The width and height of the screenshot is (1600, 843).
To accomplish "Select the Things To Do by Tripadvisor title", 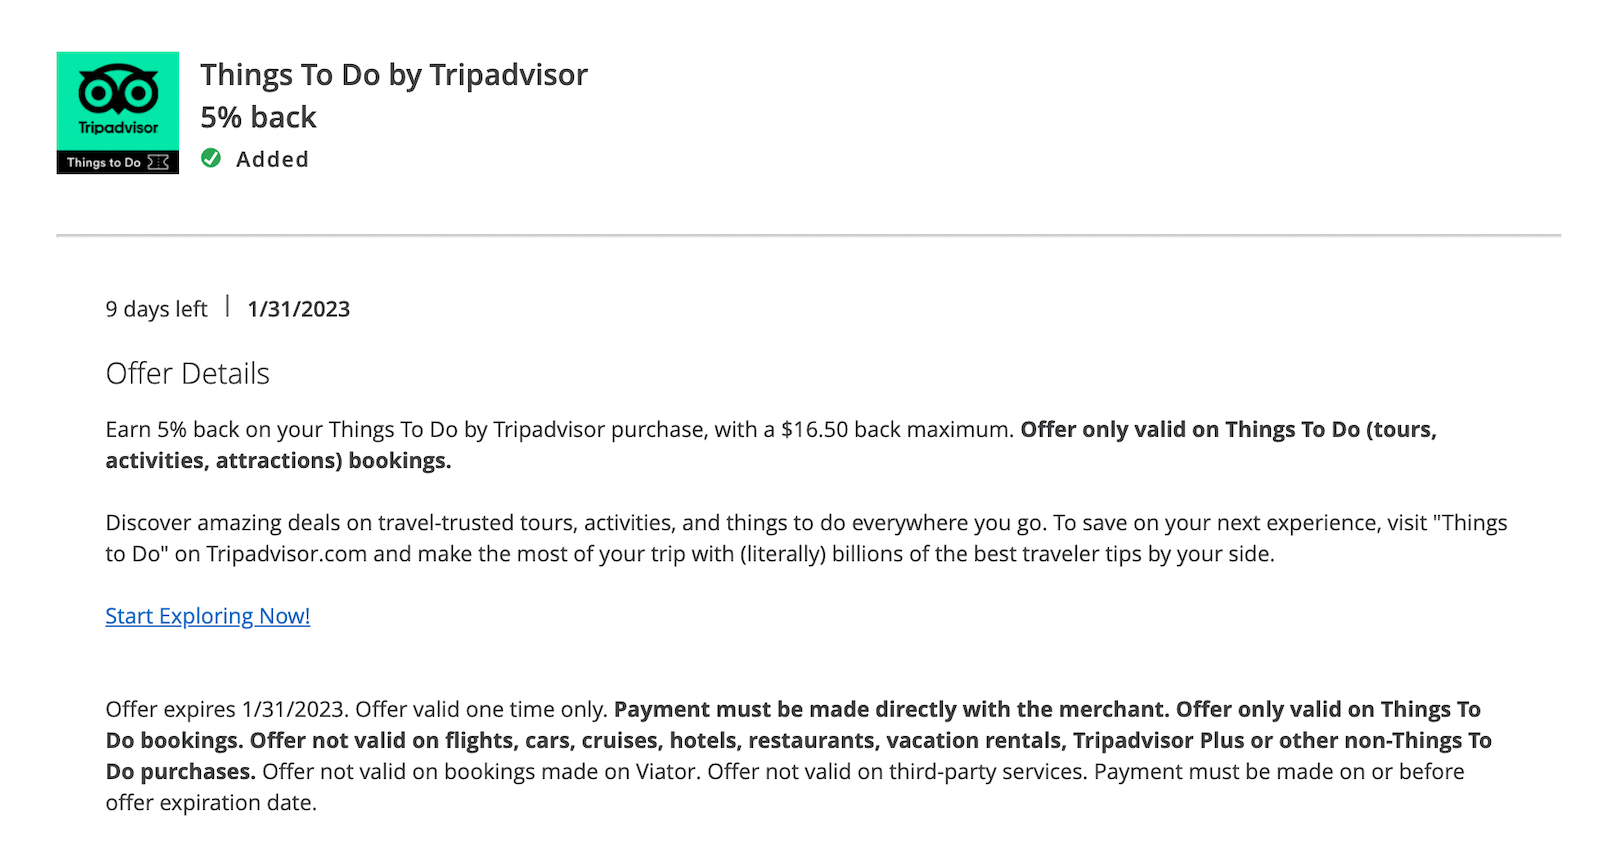I will 394,74.
